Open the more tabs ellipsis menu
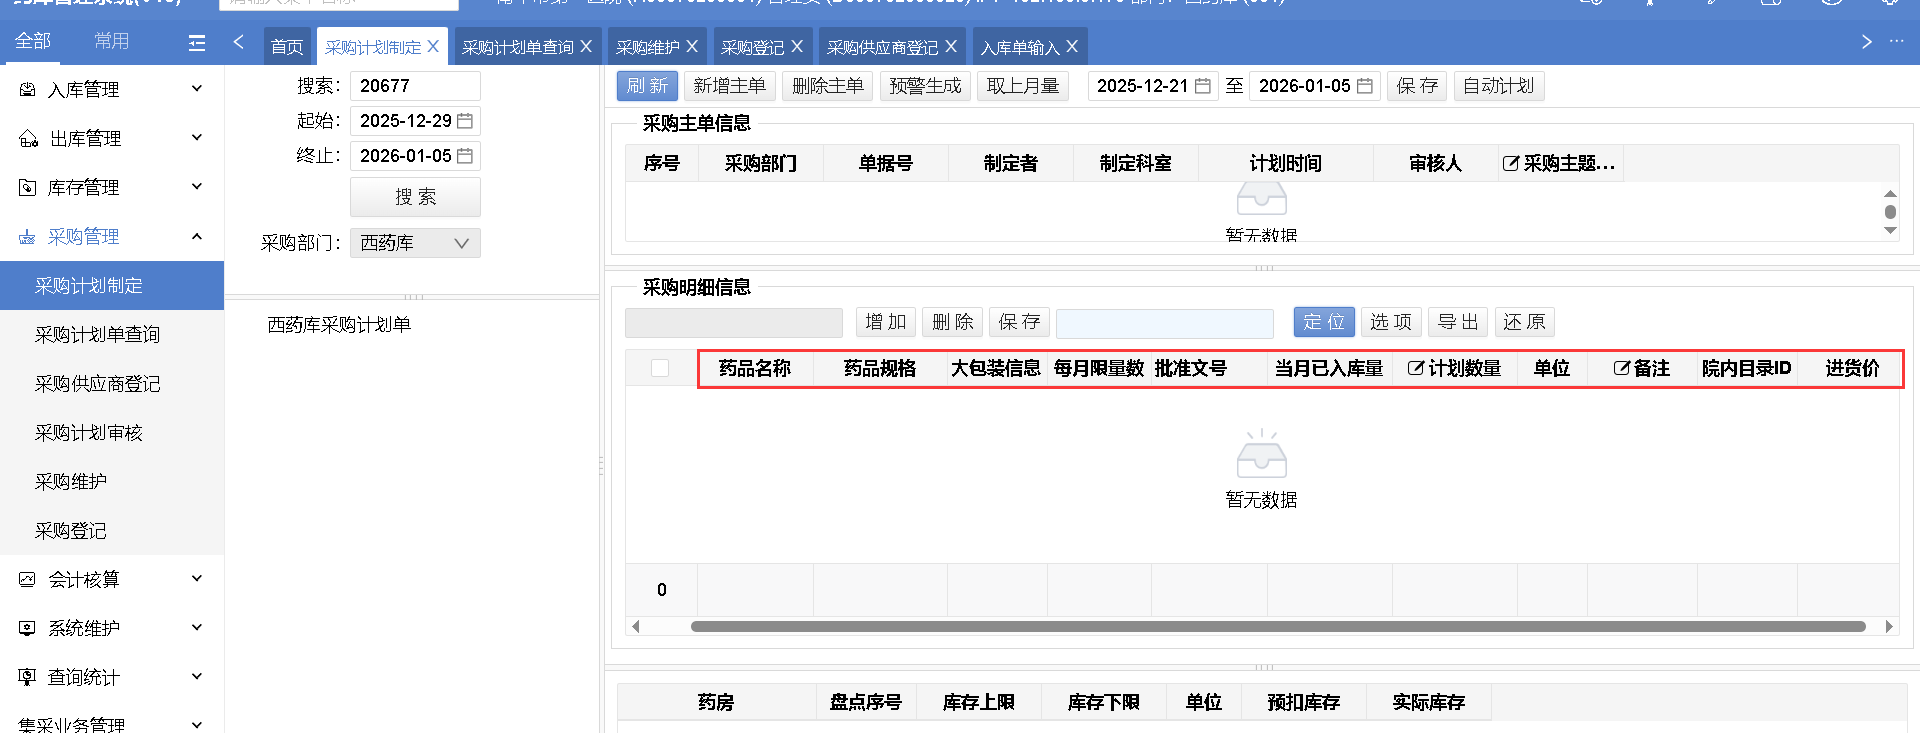Viewport: 1920px width, 733px height. pos(1896,42)
